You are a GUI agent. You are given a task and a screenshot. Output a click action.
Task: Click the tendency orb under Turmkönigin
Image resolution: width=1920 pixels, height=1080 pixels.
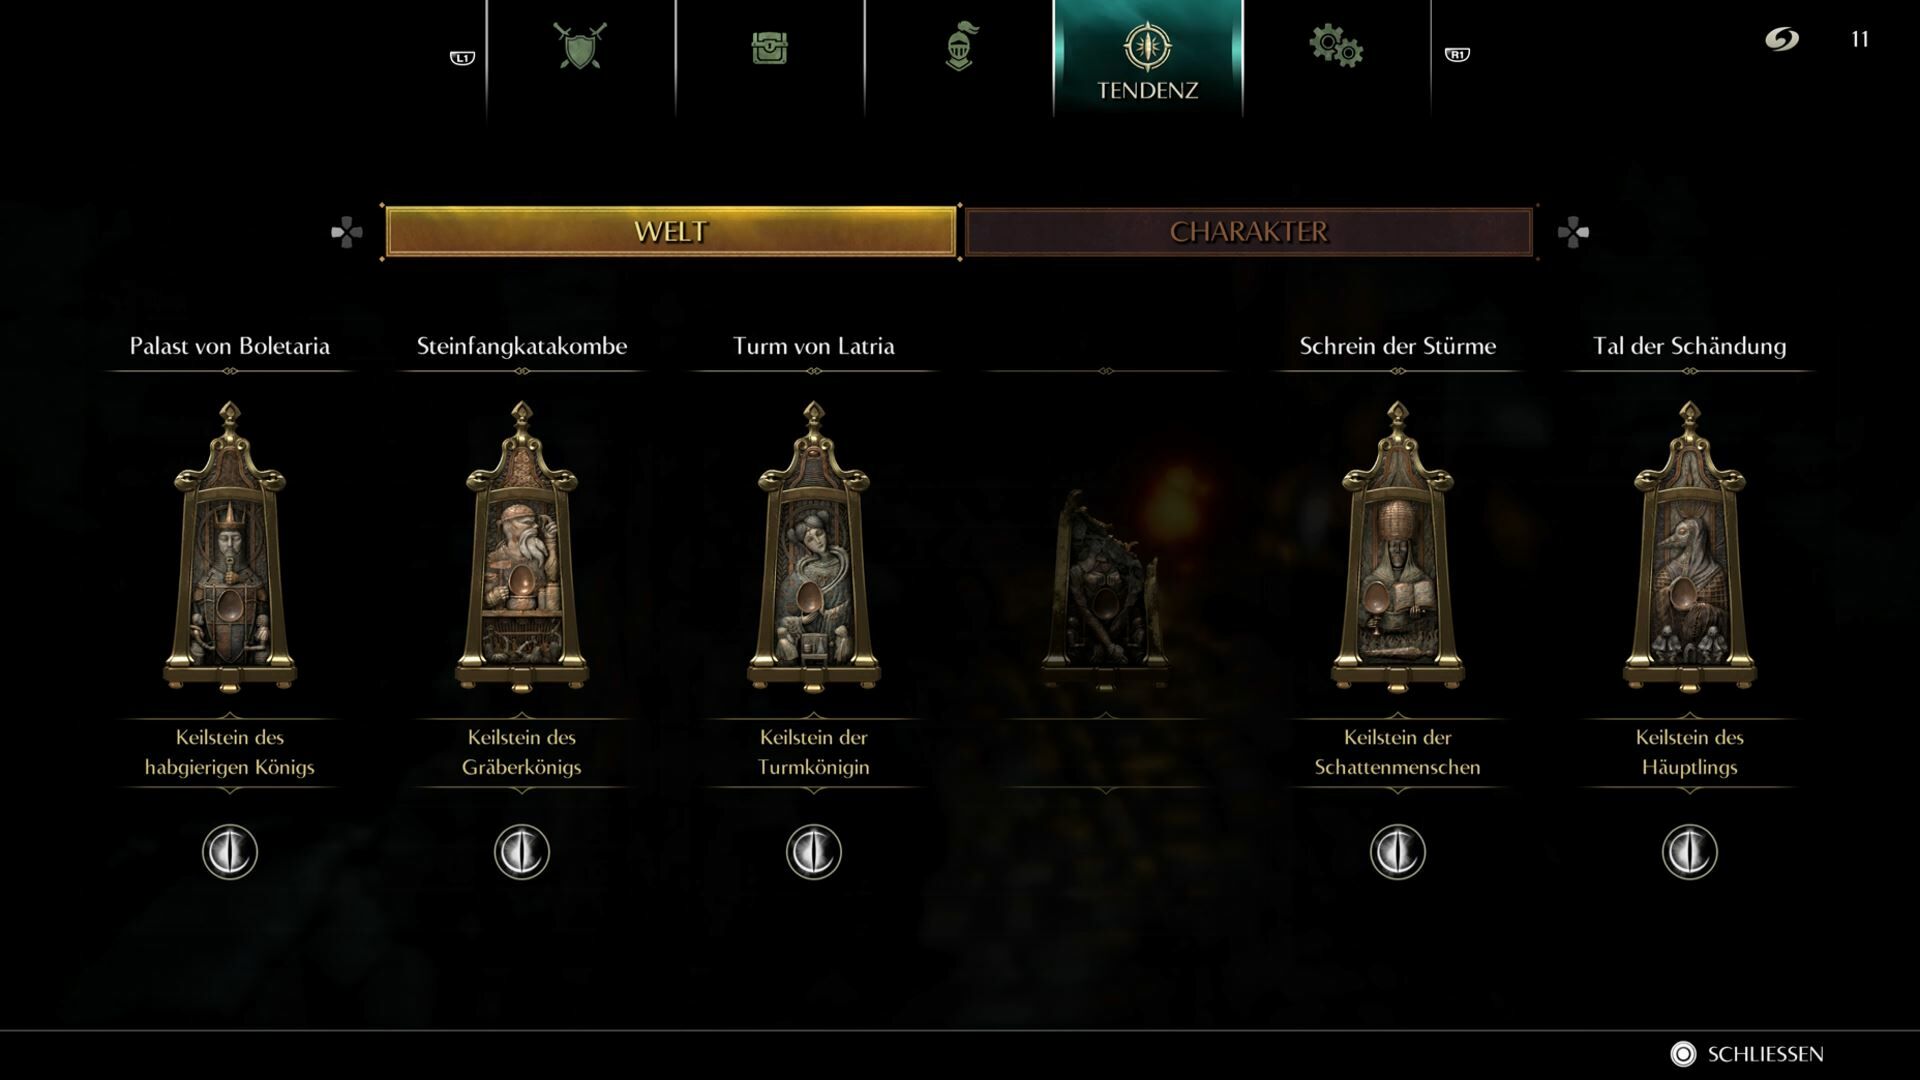[814, 852]
